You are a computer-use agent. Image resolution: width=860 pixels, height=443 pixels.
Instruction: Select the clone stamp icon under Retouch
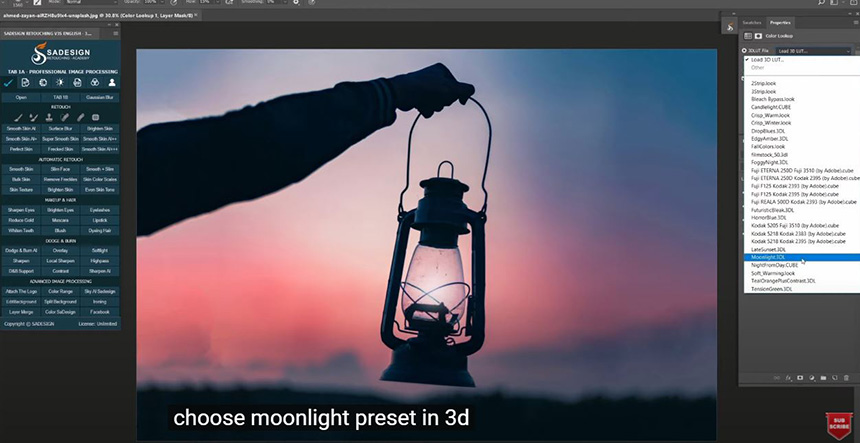(x=49, y=117)
